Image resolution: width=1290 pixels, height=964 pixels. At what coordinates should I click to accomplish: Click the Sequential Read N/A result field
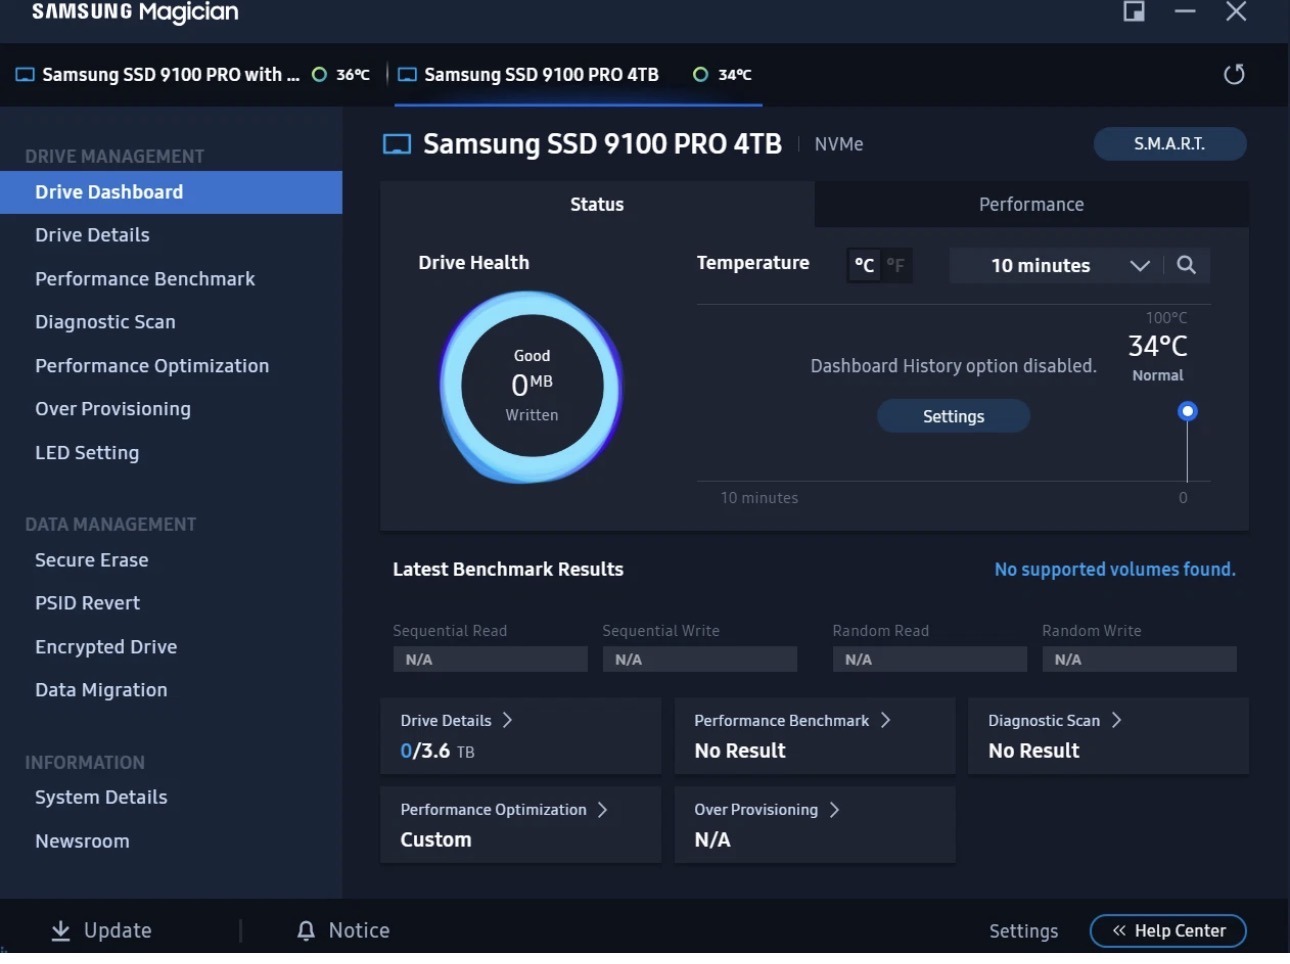[490, 659]
